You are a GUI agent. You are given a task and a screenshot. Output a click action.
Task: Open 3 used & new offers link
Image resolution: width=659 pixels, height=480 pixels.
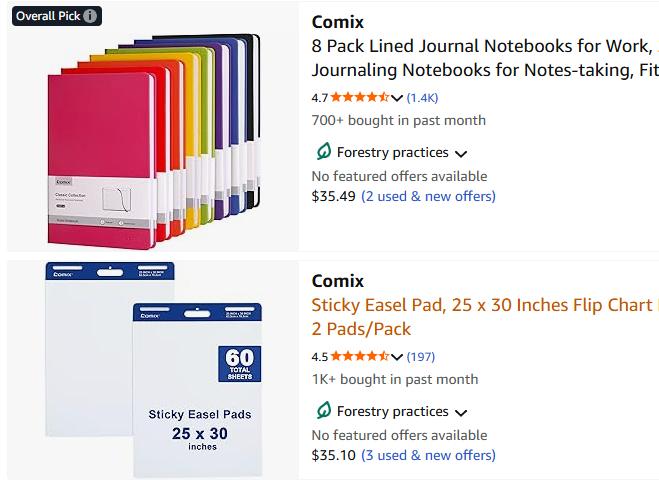click(428, 455)
